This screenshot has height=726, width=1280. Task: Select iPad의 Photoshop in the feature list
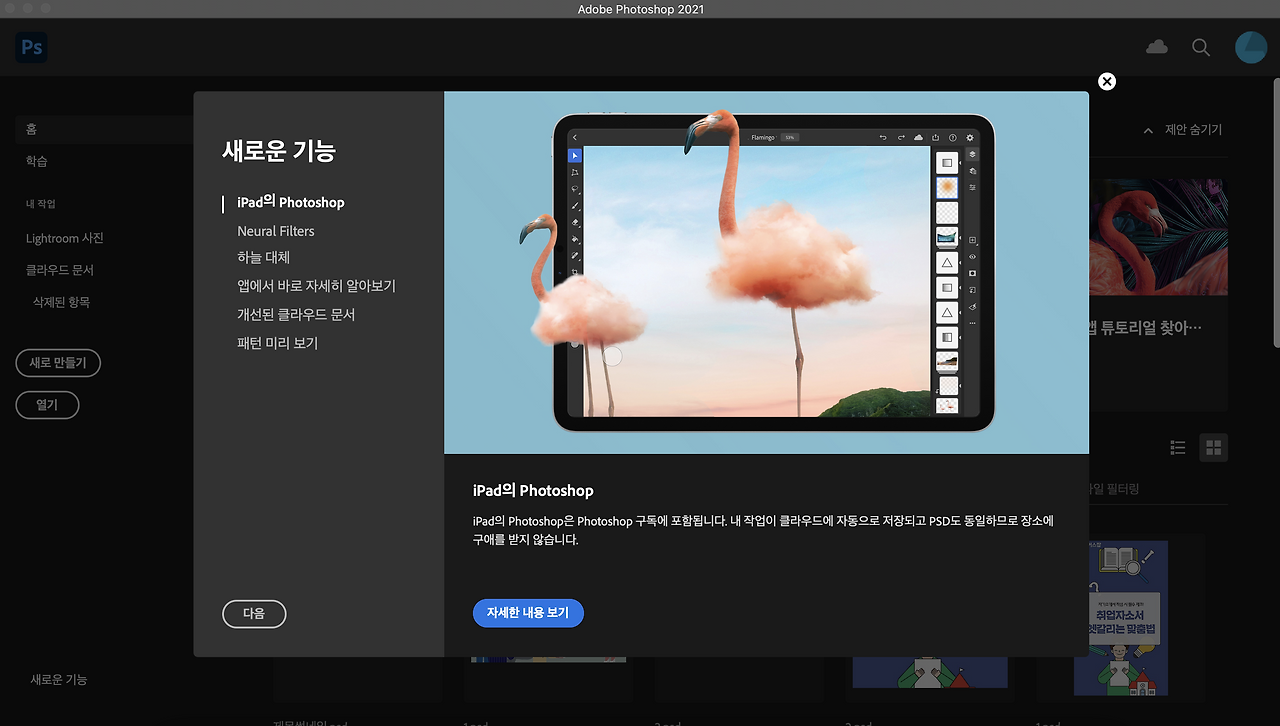coord(291,203)
